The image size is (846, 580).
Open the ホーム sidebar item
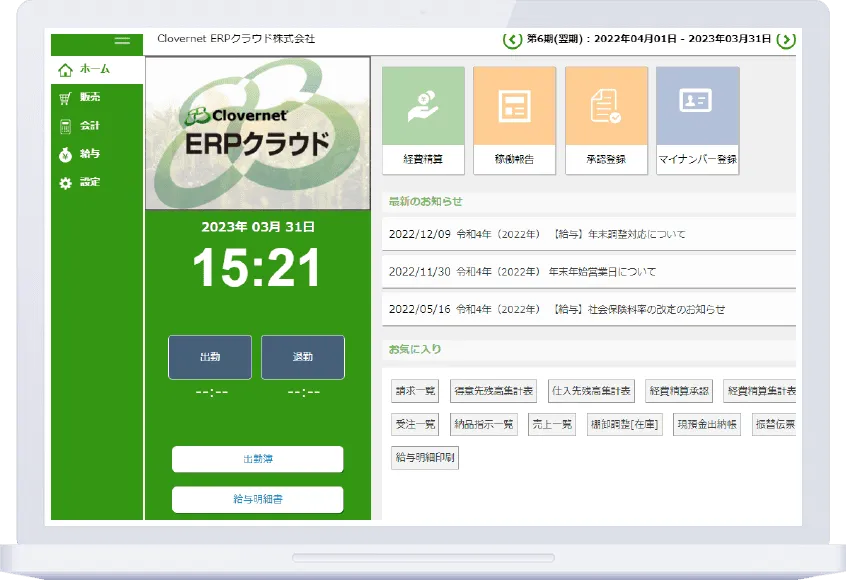coord(97,69)
